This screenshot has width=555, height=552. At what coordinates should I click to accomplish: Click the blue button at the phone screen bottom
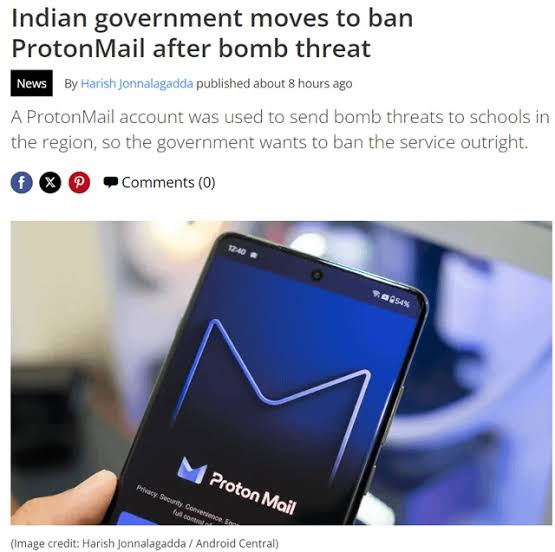click(136, 518)
